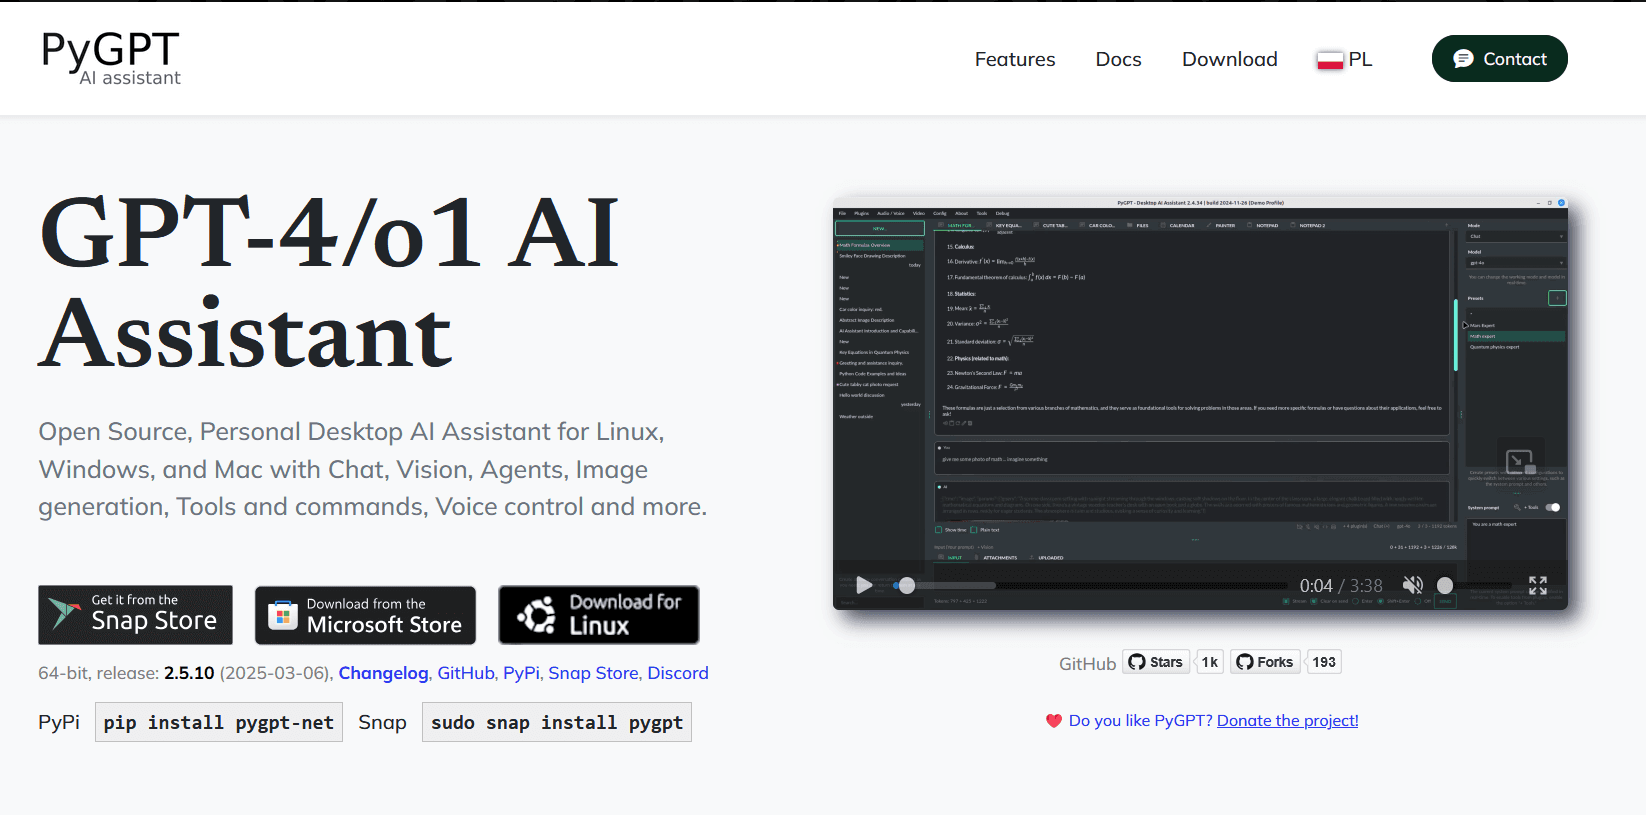The image size is (1646, 815).
Task: Open the Download nav link
Action: tap(1229, 59)
